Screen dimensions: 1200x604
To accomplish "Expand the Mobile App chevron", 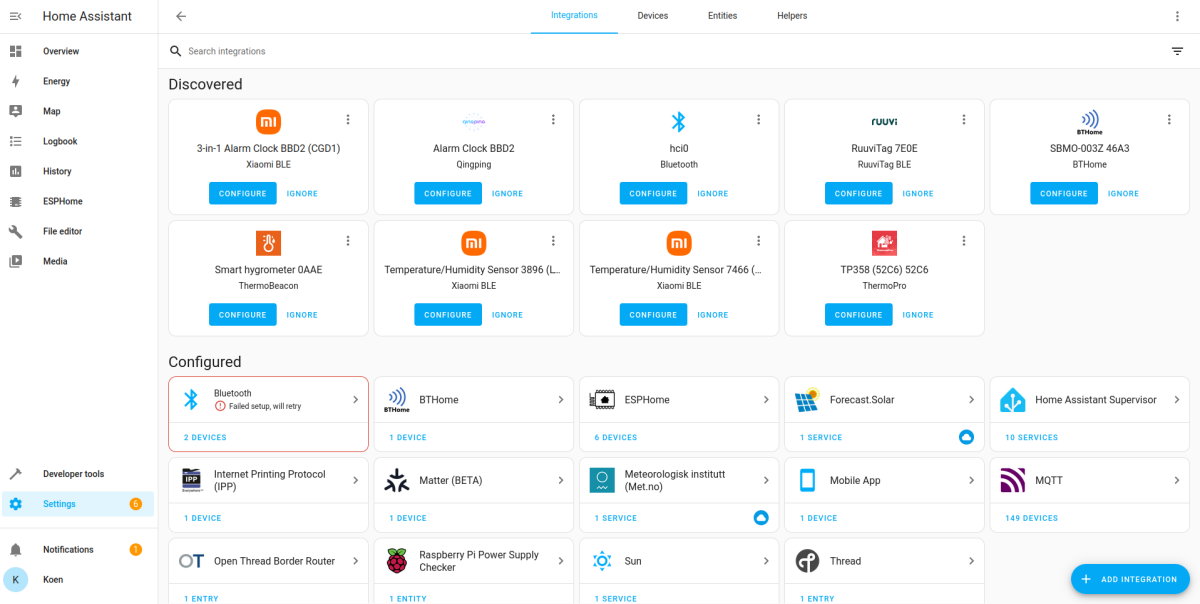I will pyautogui.click(x=971, y=481).
